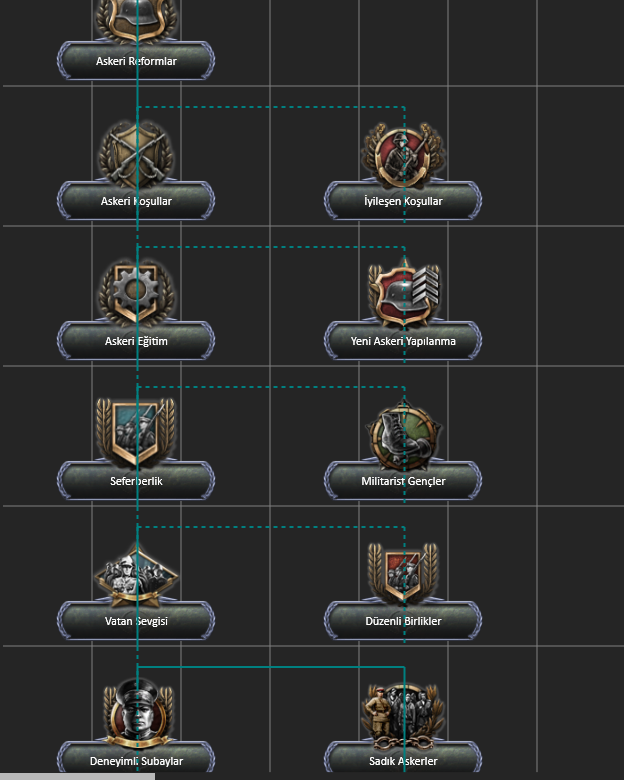624x780 pixels.
Task: Select the Vatan Sevgisi crowd icon
Action: tap(136, 575)
